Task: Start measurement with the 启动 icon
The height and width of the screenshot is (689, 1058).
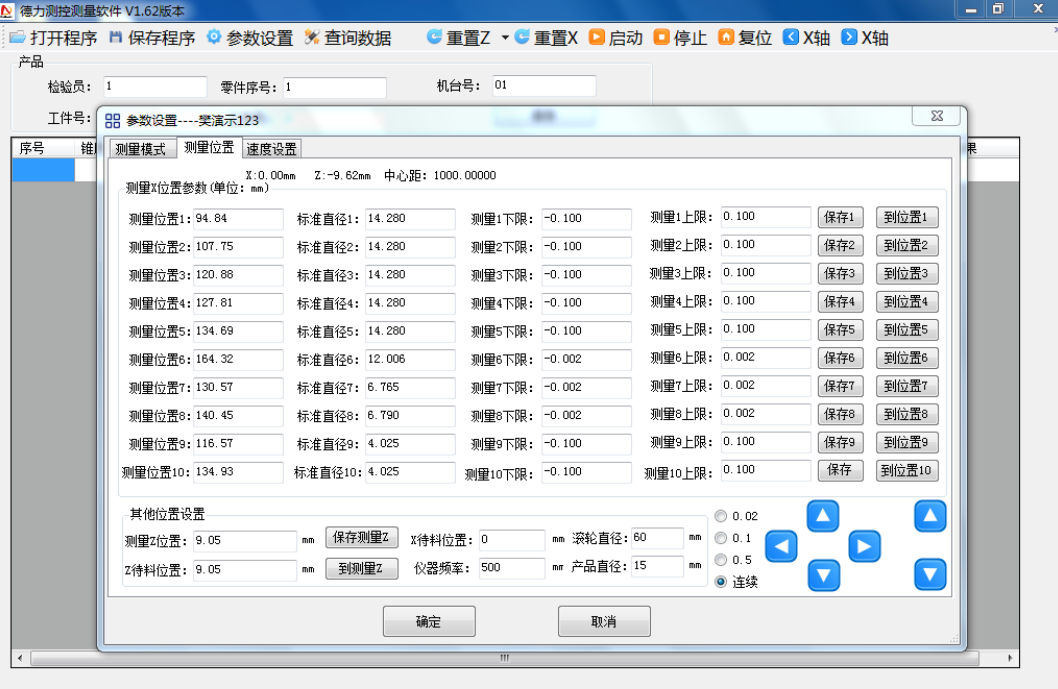Action: pos(608,38)
